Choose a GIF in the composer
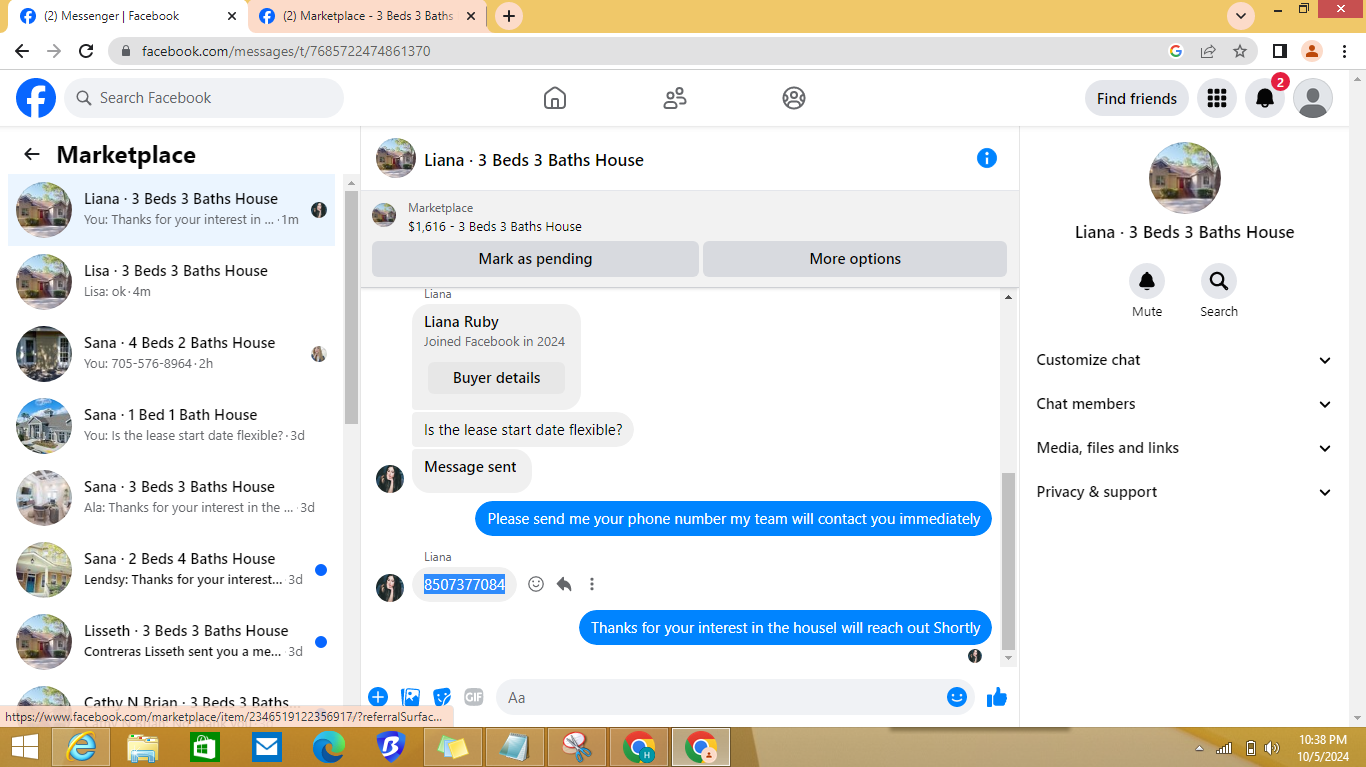 [474, 697]
